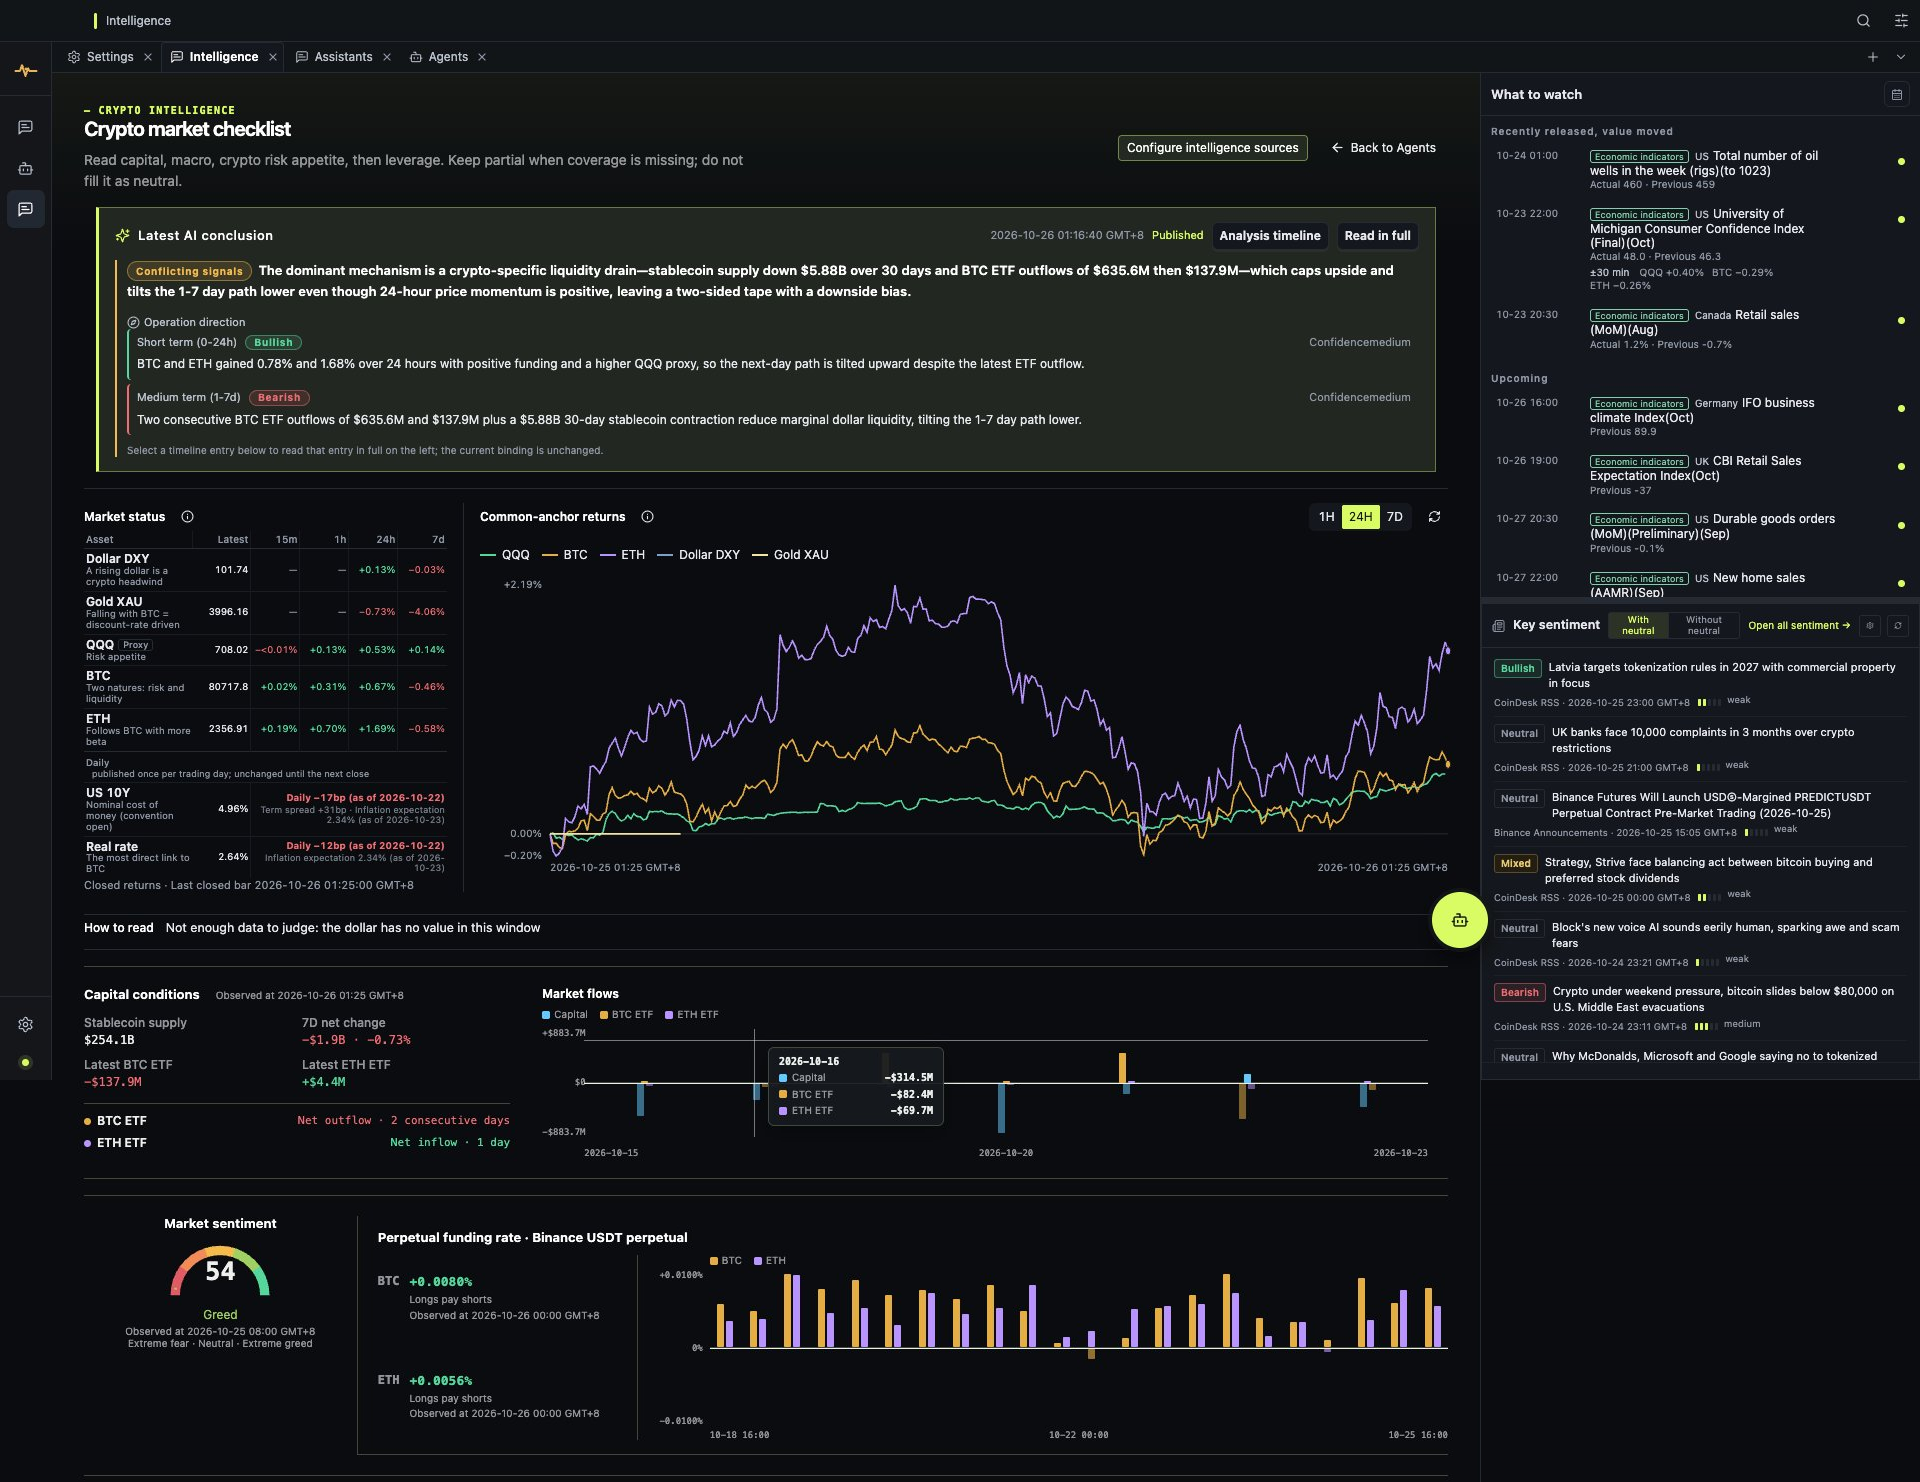Viewport: 1920px width, 1482px height.
Task: Click the search icon in top bar
Action: pos(1863,20)
